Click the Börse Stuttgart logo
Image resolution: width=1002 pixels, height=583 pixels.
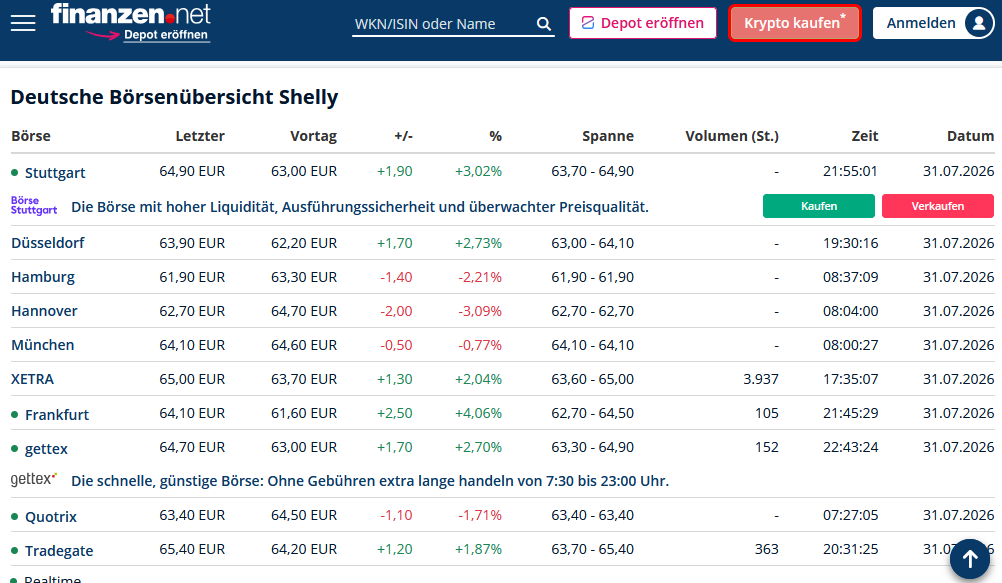point(34,205)
